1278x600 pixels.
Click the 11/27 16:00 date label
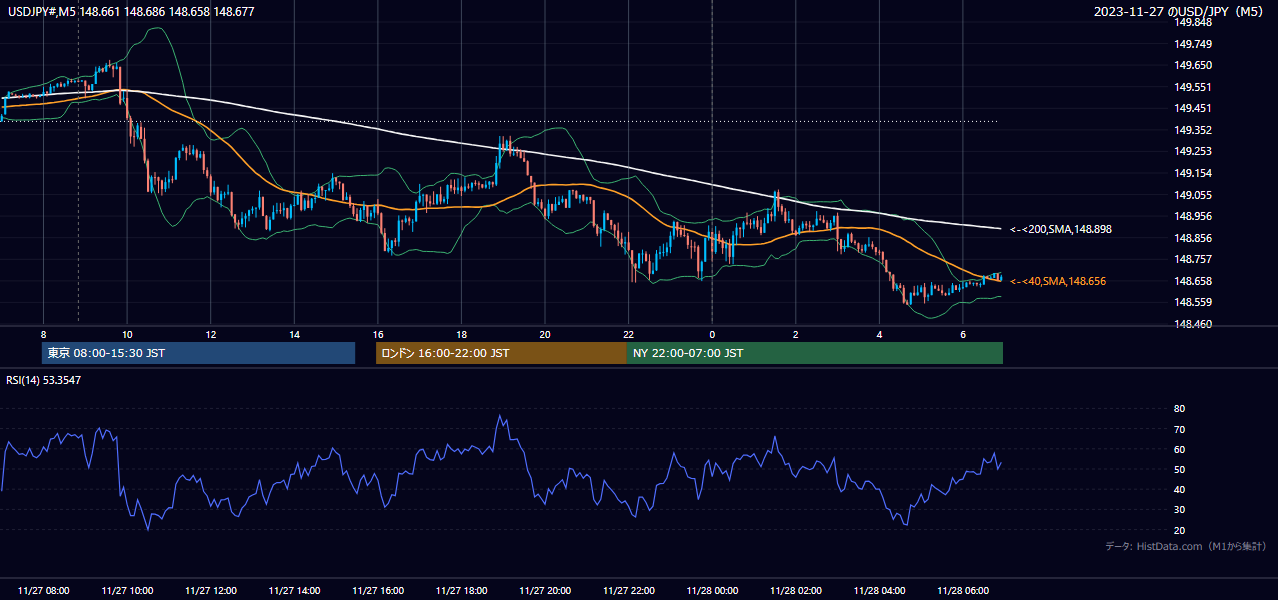tap(378, 591)
